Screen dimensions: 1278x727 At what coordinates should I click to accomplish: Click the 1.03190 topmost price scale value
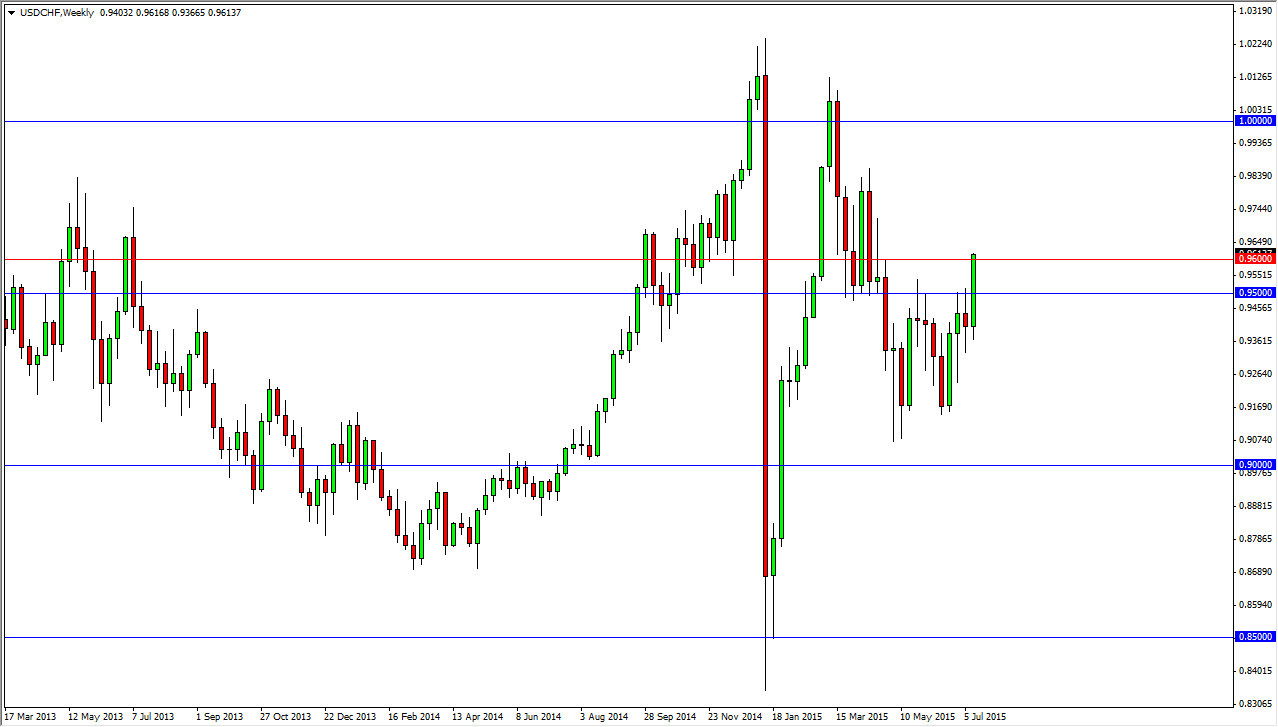click(x=1255, y=11)
